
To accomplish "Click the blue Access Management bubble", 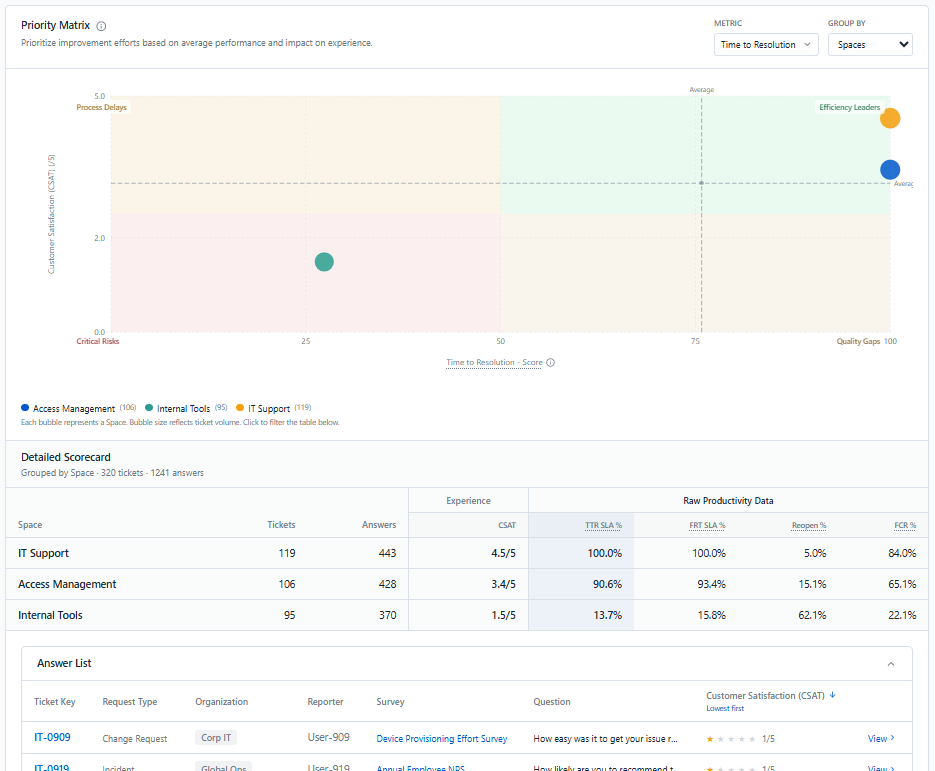I will pyautogui.click(x=890, y=169).
